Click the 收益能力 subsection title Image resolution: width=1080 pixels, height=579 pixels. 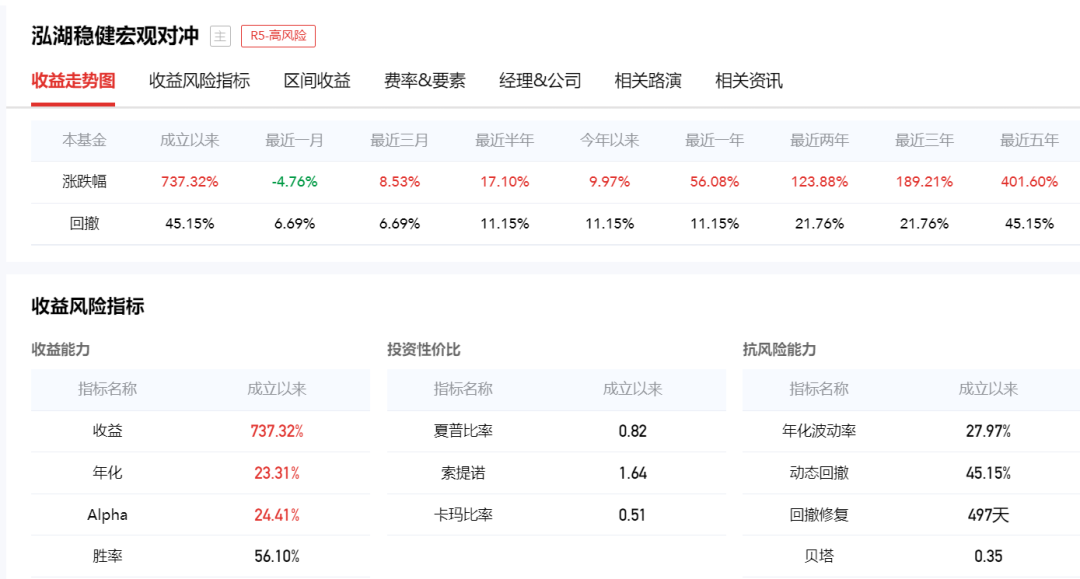pos(61,350)
